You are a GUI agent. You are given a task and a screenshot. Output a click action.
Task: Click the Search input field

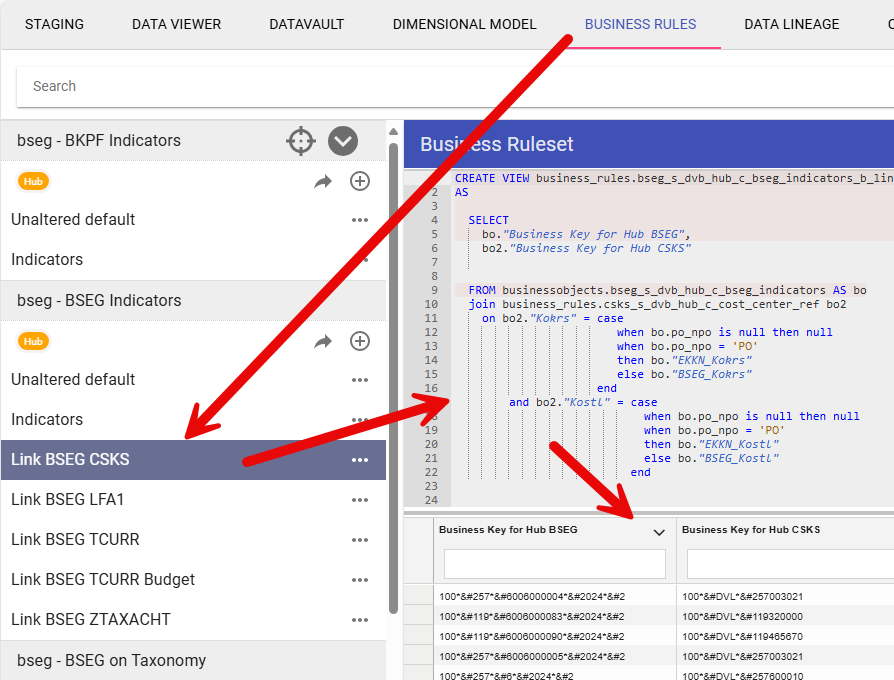click(450, 86)
